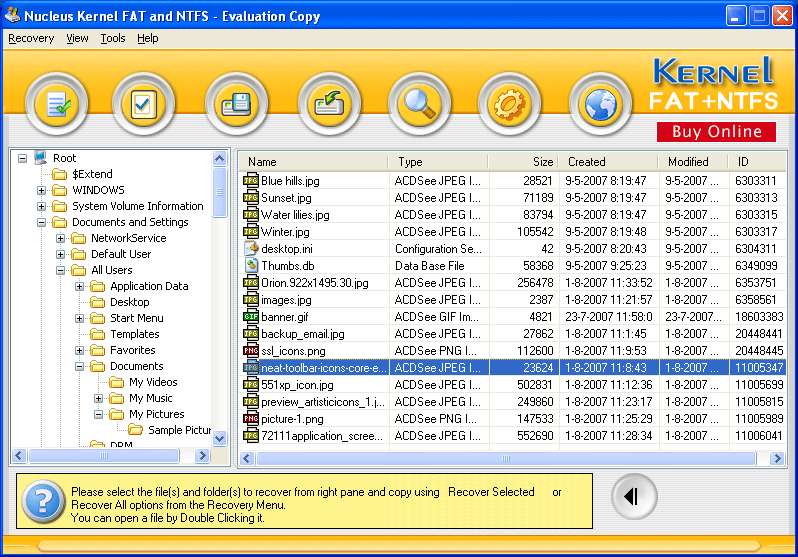The width and height of the screenshot is (798, 557).
Task: Sort by the Modified column header
Action: (x=693, y=162)
